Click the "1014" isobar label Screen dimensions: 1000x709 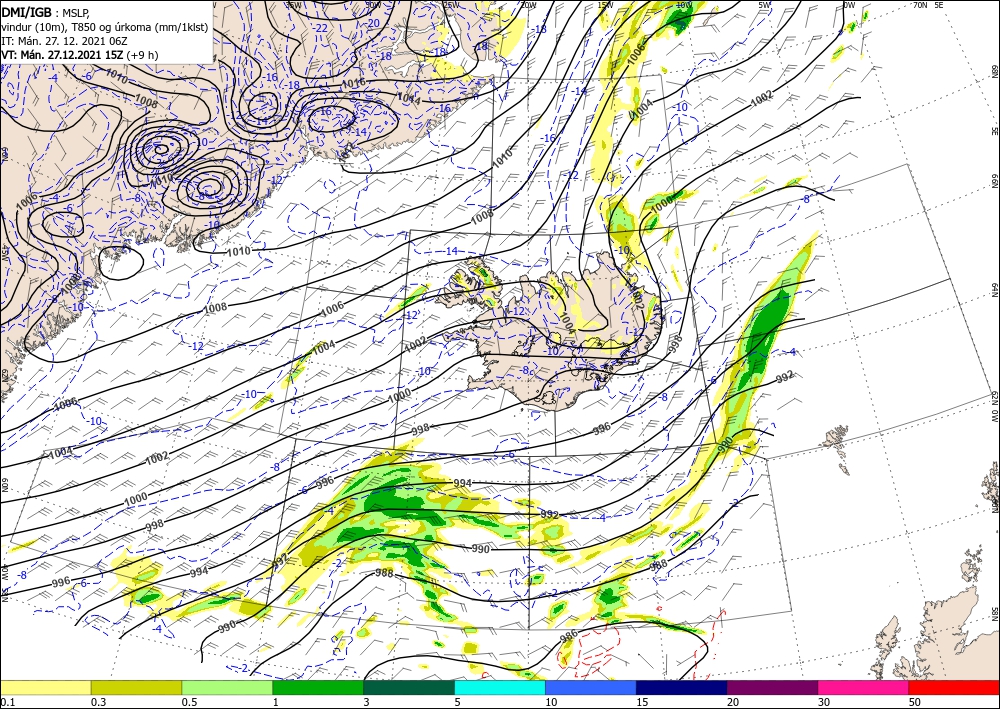click(x=409, y=98)
